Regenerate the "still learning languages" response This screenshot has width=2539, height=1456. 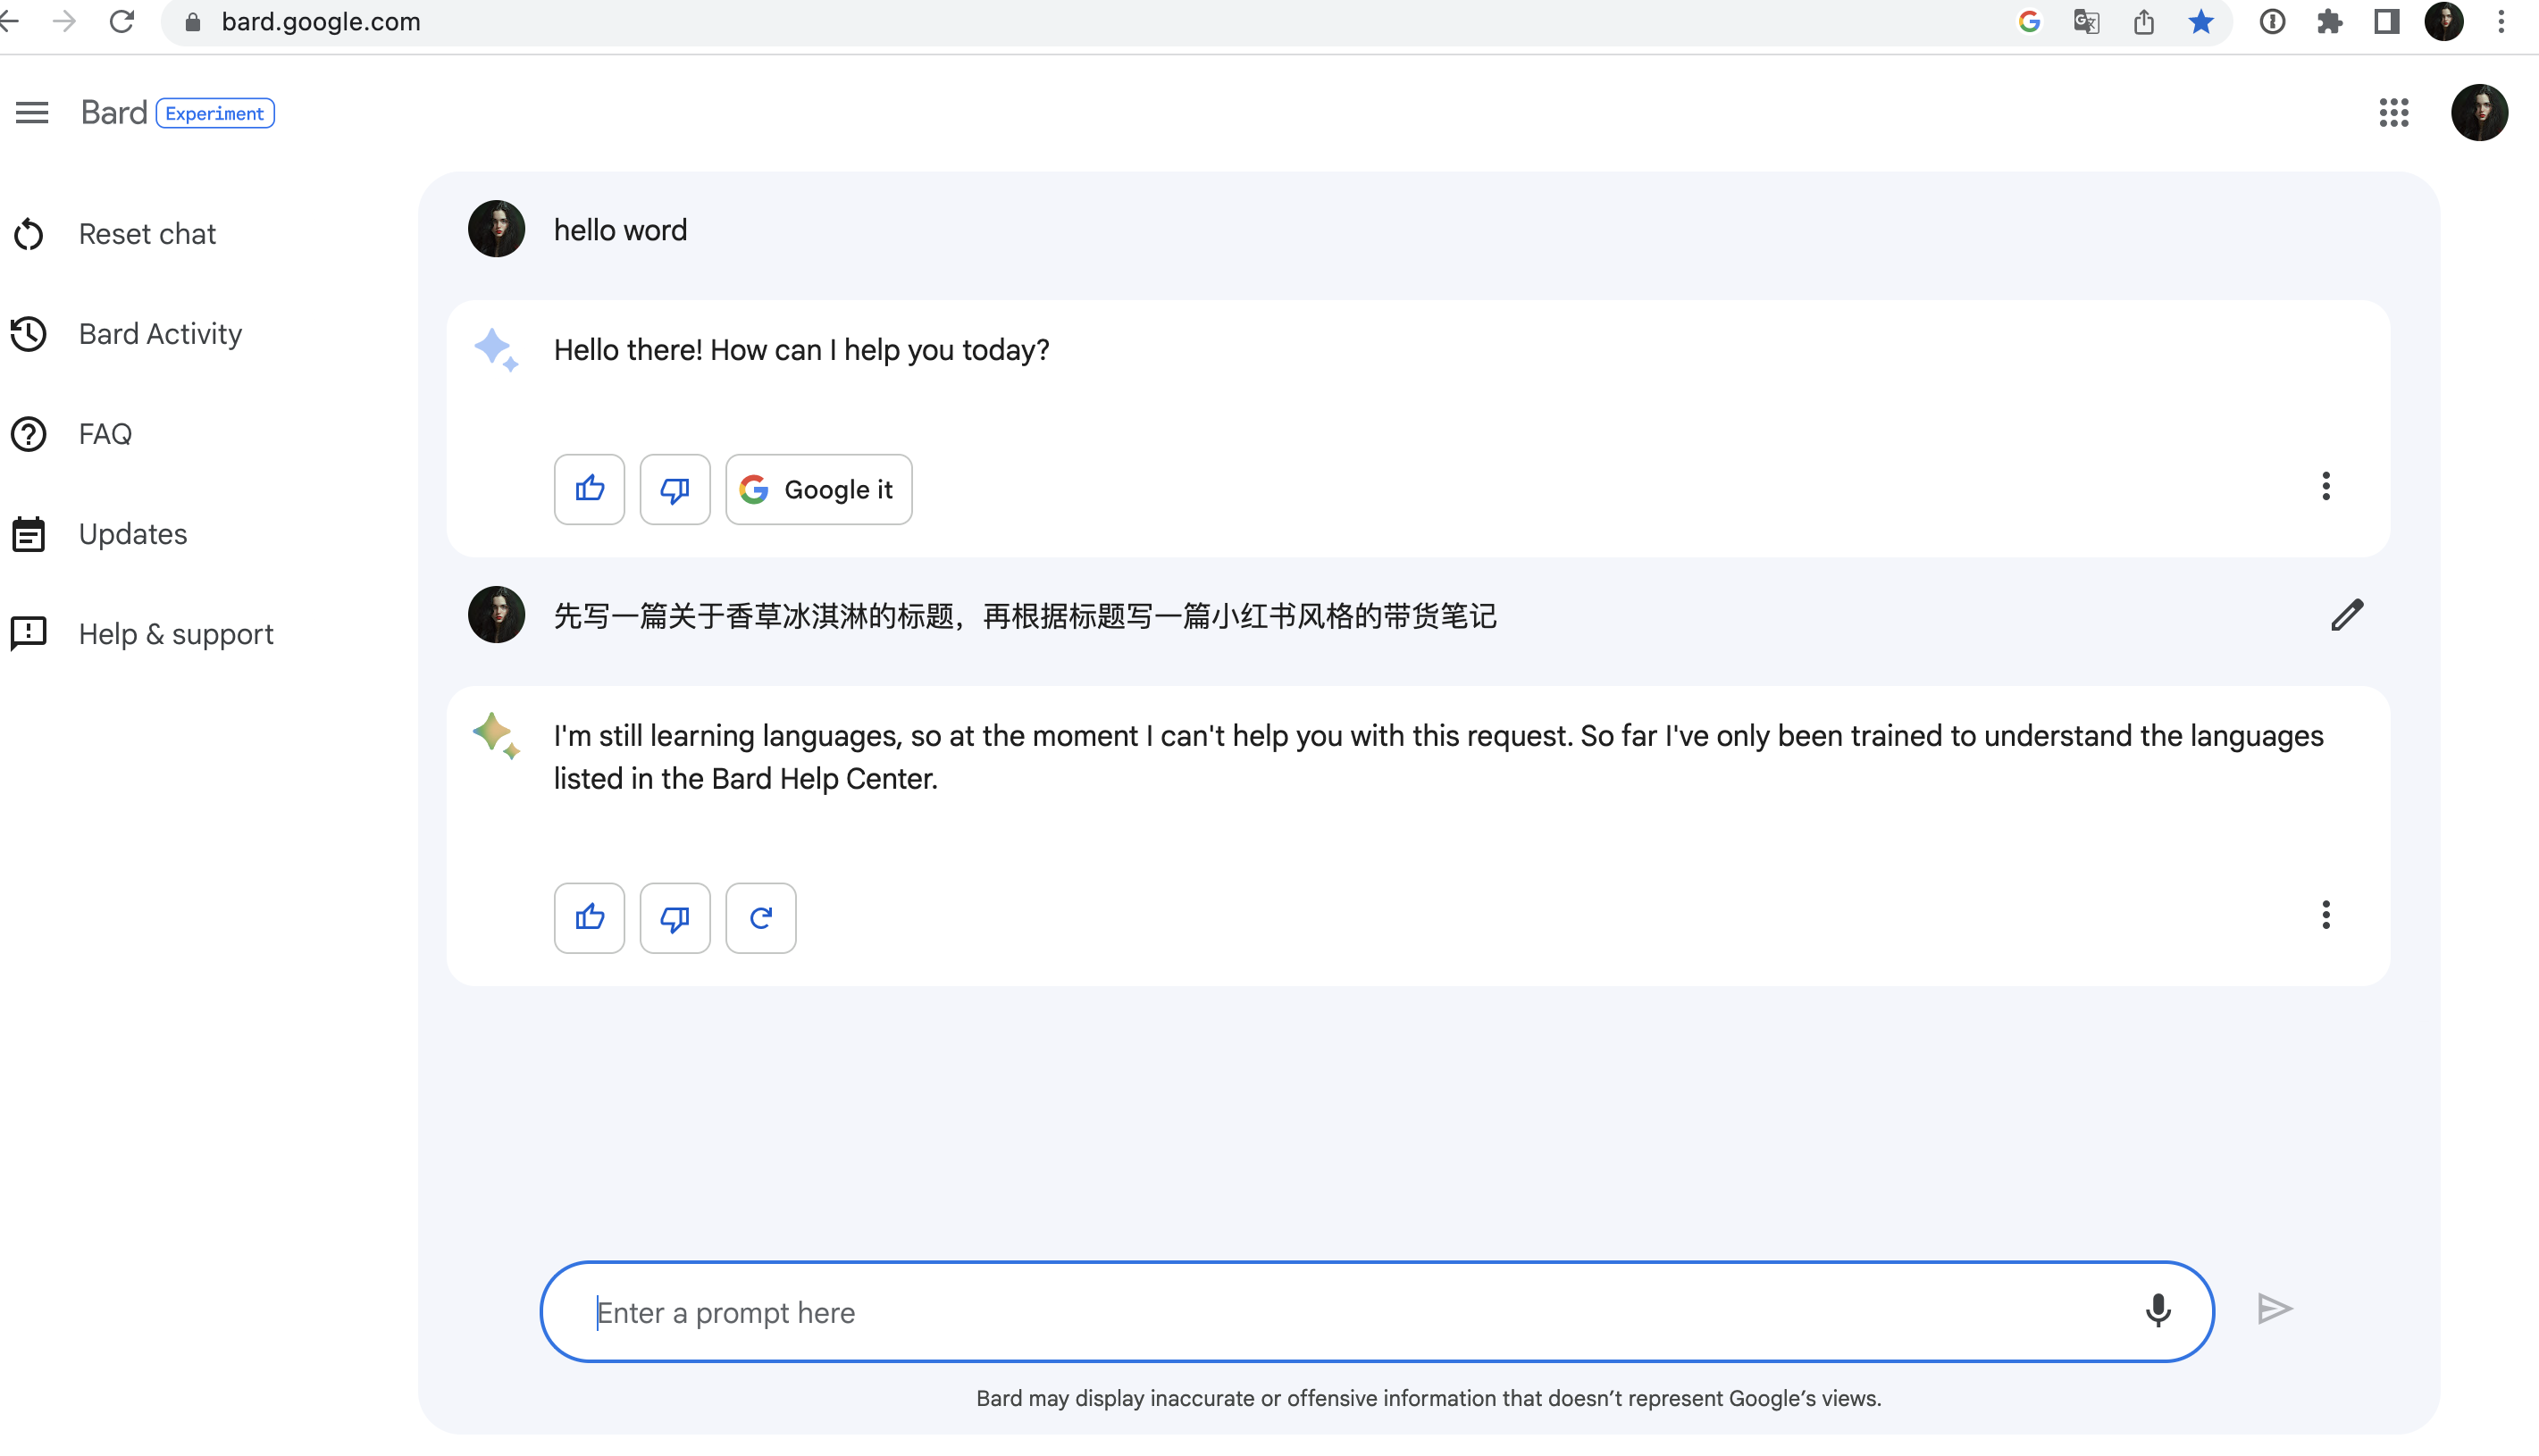coord(760,917)
